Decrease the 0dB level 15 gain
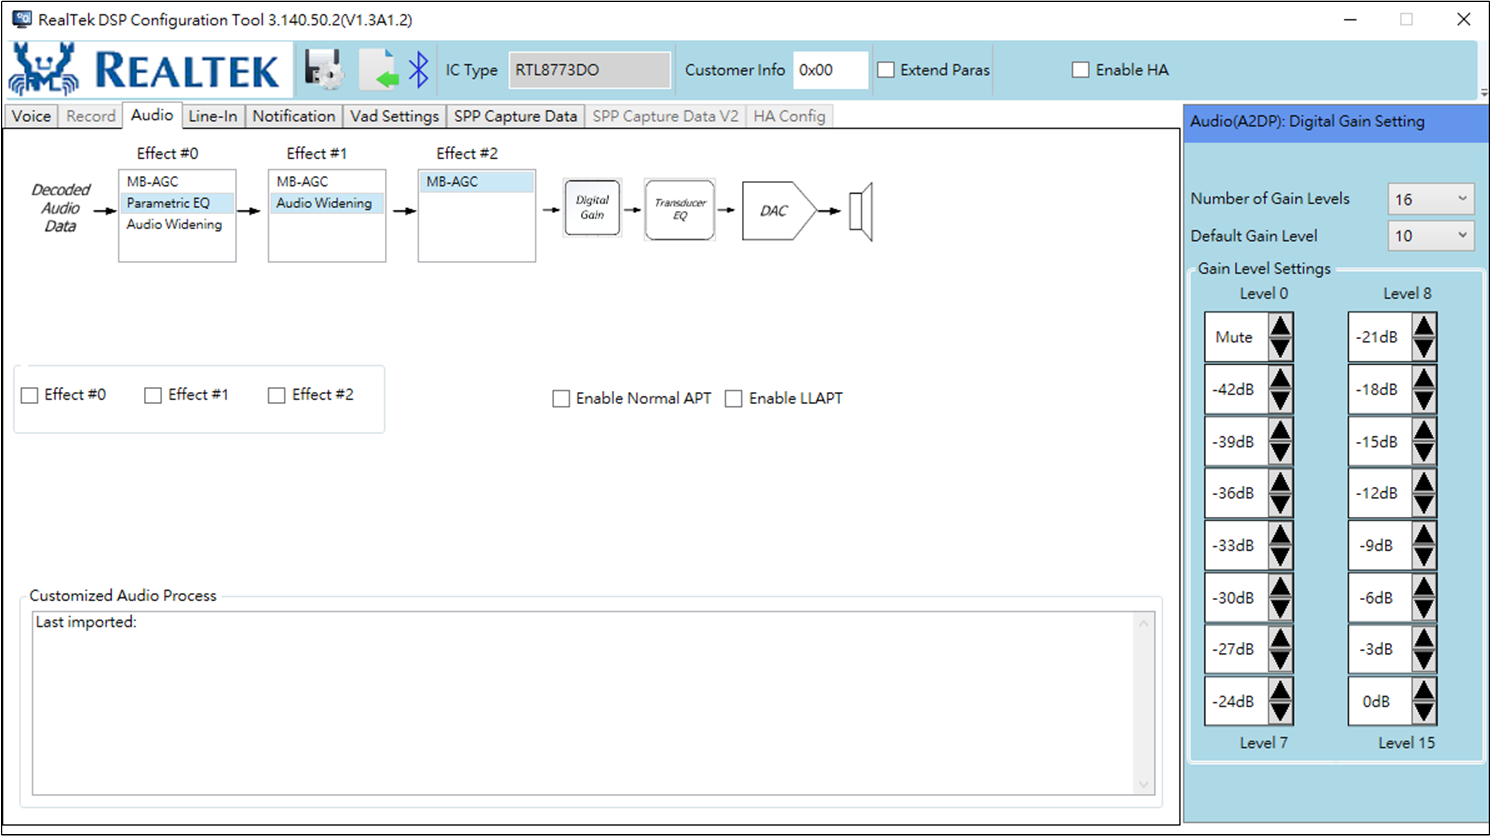Image resolution: width=1491 pixels, height=836 pixels. [1424, 713]
